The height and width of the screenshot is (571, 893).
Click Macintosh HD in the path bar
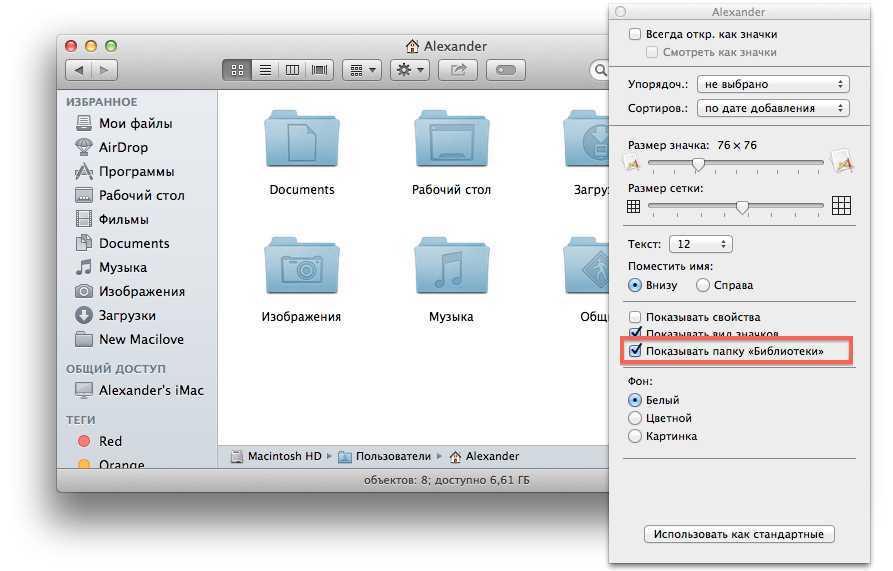tap(277, 456)
